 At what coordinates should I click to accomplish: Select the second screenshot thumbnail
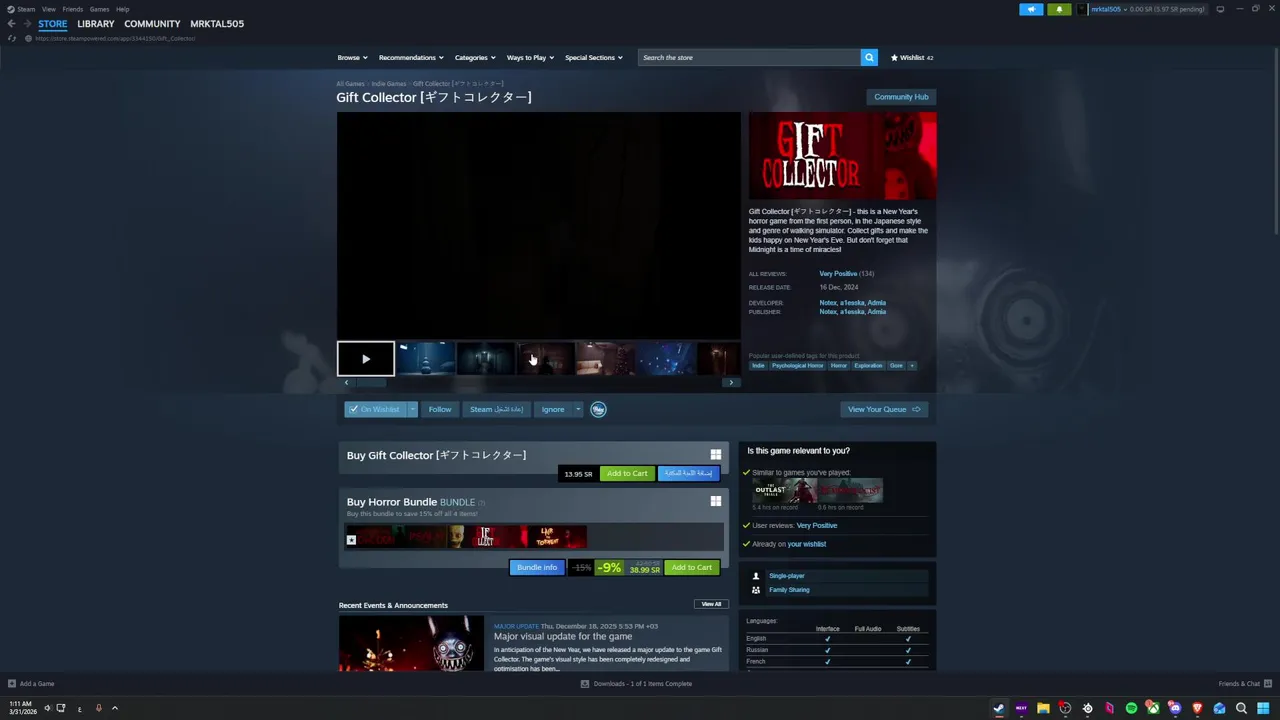(x=486, y=359)
